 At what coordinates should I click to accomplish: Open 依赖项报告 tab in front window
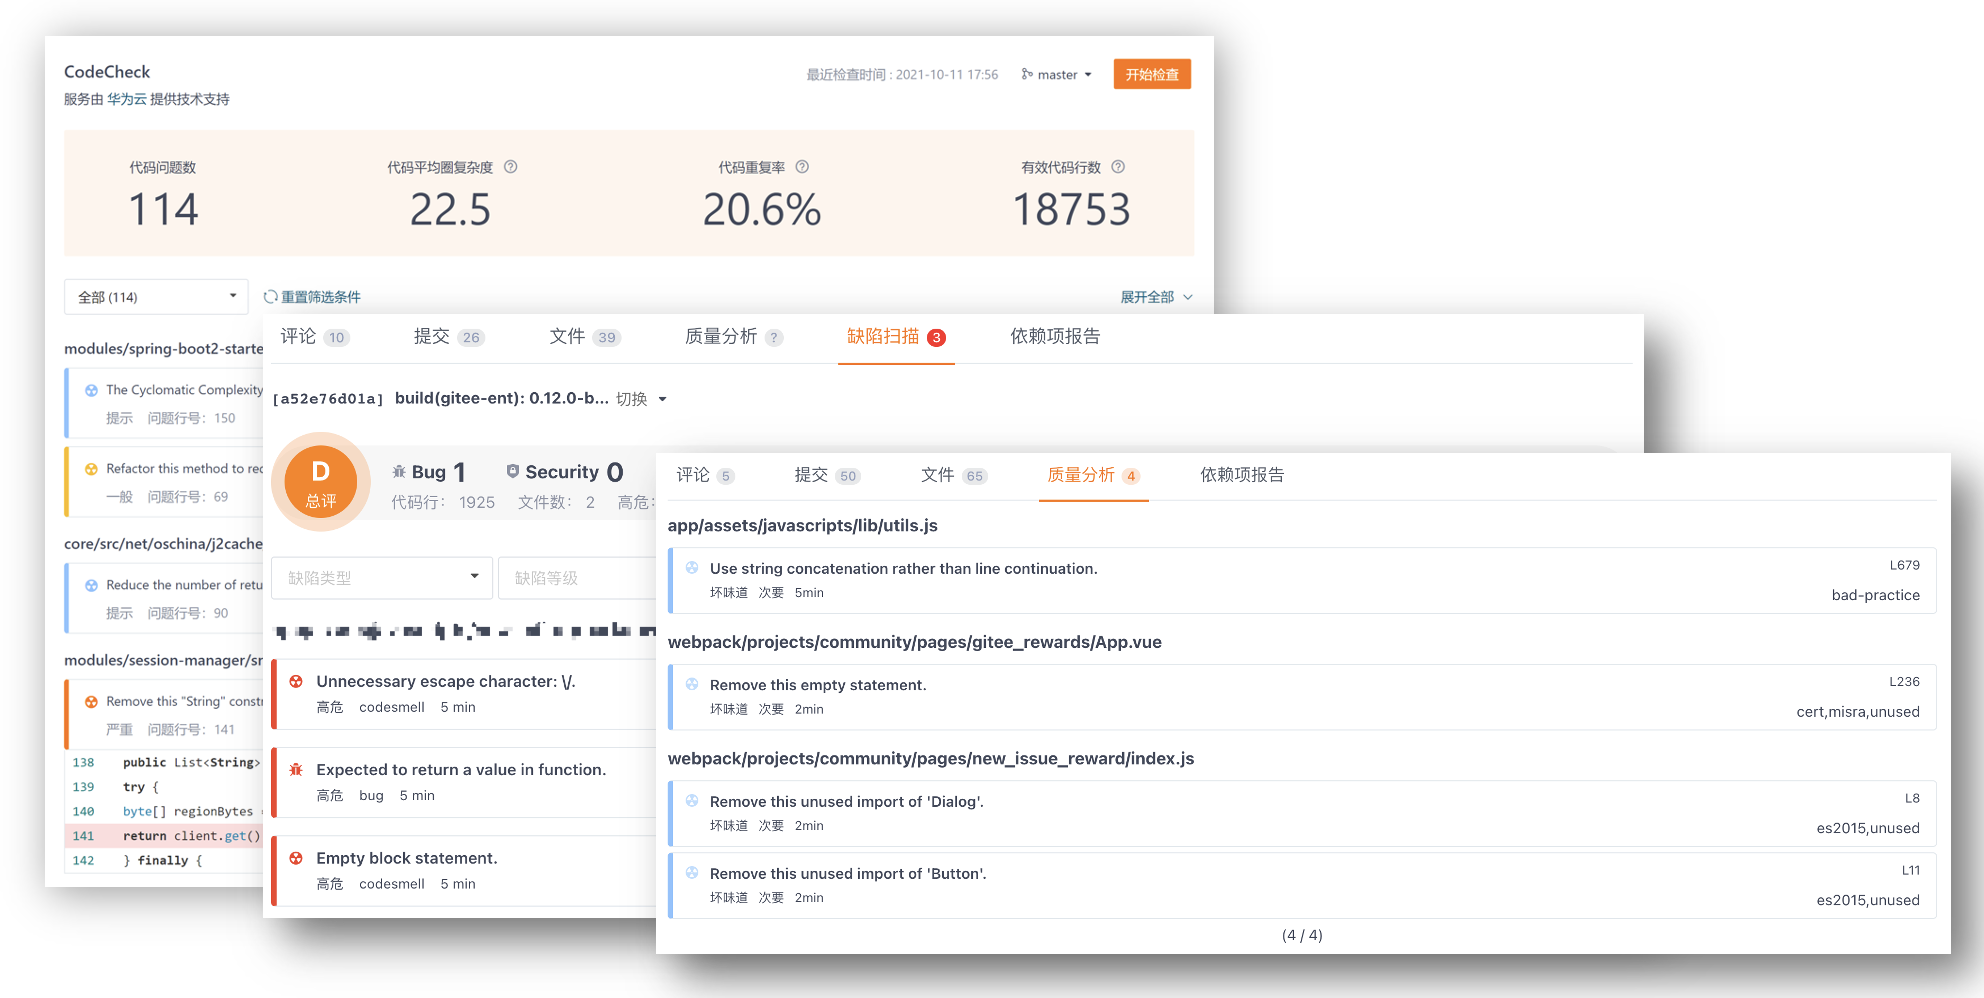[x=1242, y=475]
